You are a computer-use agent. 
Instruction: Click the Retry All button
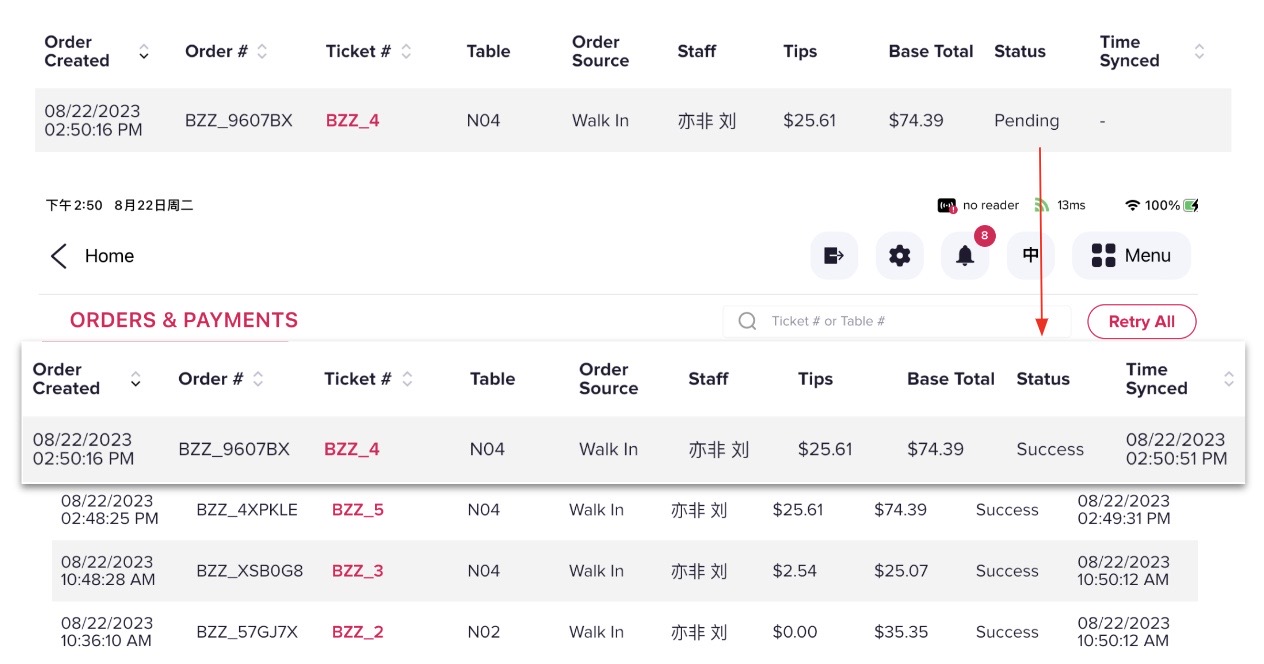click(x=1141, y=321)
